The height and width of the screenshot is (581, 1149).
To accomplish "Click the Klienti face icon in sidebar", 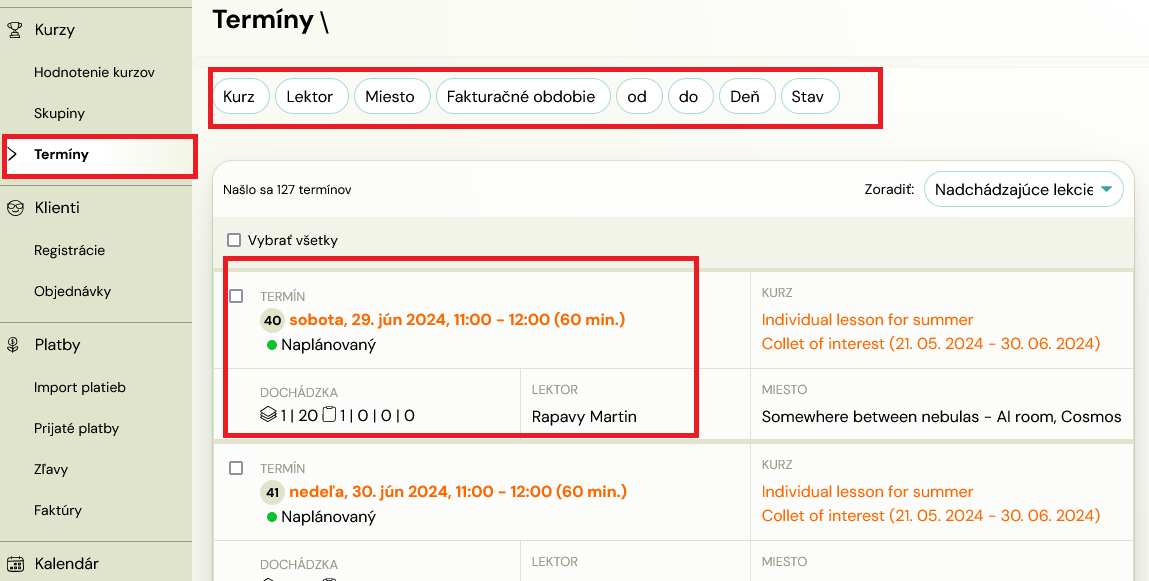I will pyautogui.click(x=15, y=208).
